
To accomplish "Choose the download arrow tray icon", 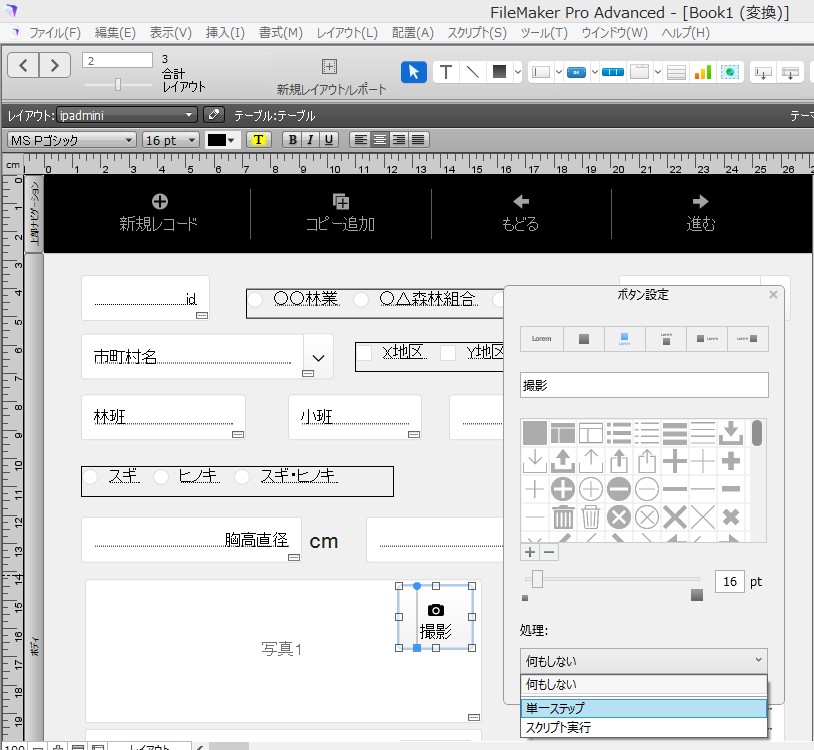I will pyautogui.click(x=731, y=433).
